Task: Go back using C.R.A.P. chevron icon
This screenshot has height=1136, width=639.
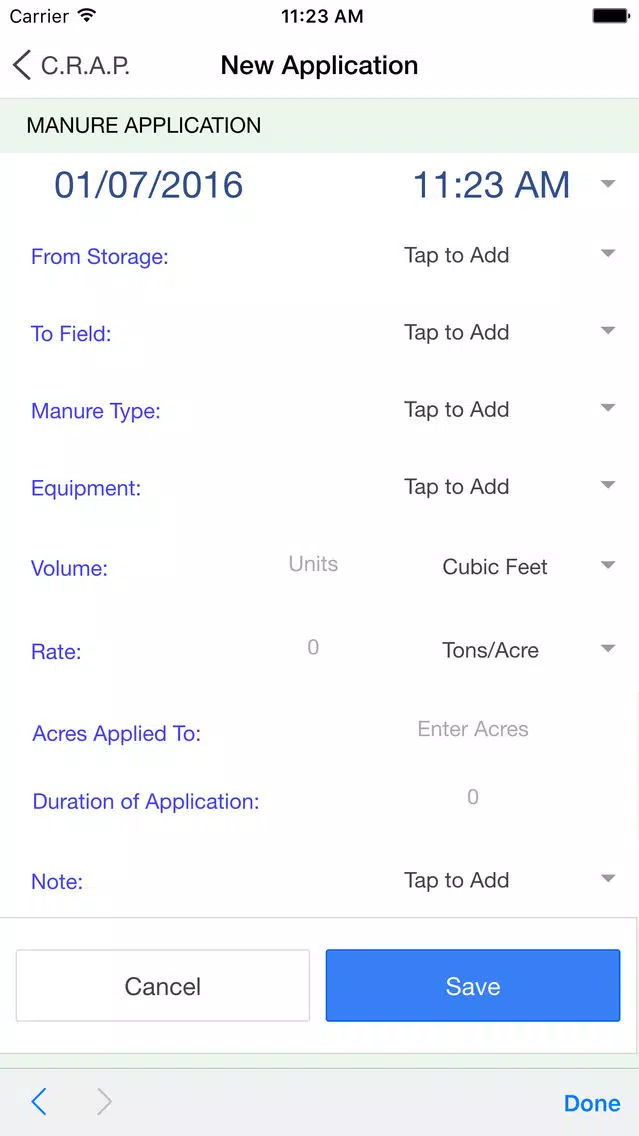Action: [22, 65]
